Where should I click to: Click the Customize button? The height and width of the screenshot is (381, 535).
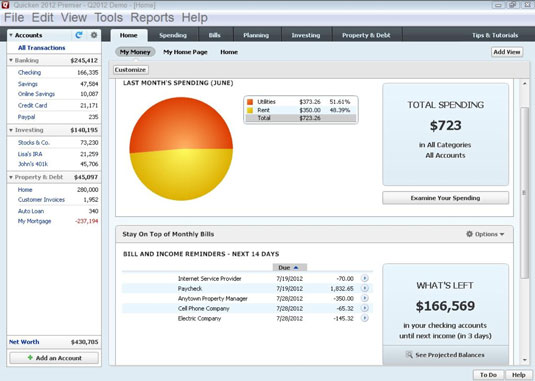[130, 70]
